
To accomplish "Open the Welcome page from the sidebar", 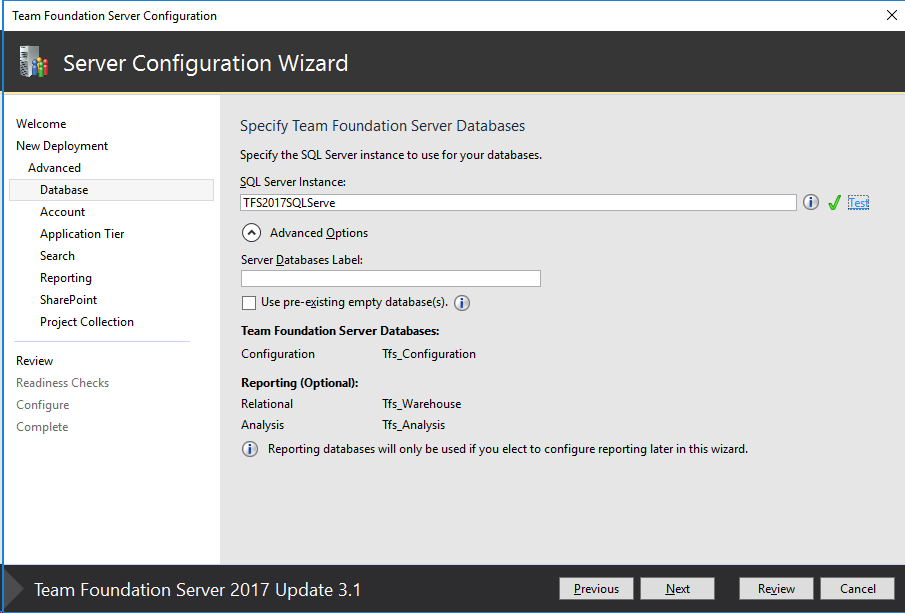I will click(x=41, y=123).
